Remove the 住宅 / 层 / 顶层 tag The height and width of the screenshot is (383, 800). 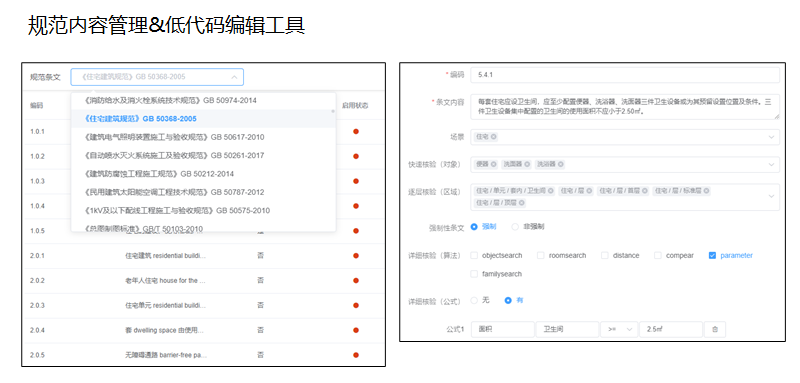pyautogui.click(x=522, y=203)
